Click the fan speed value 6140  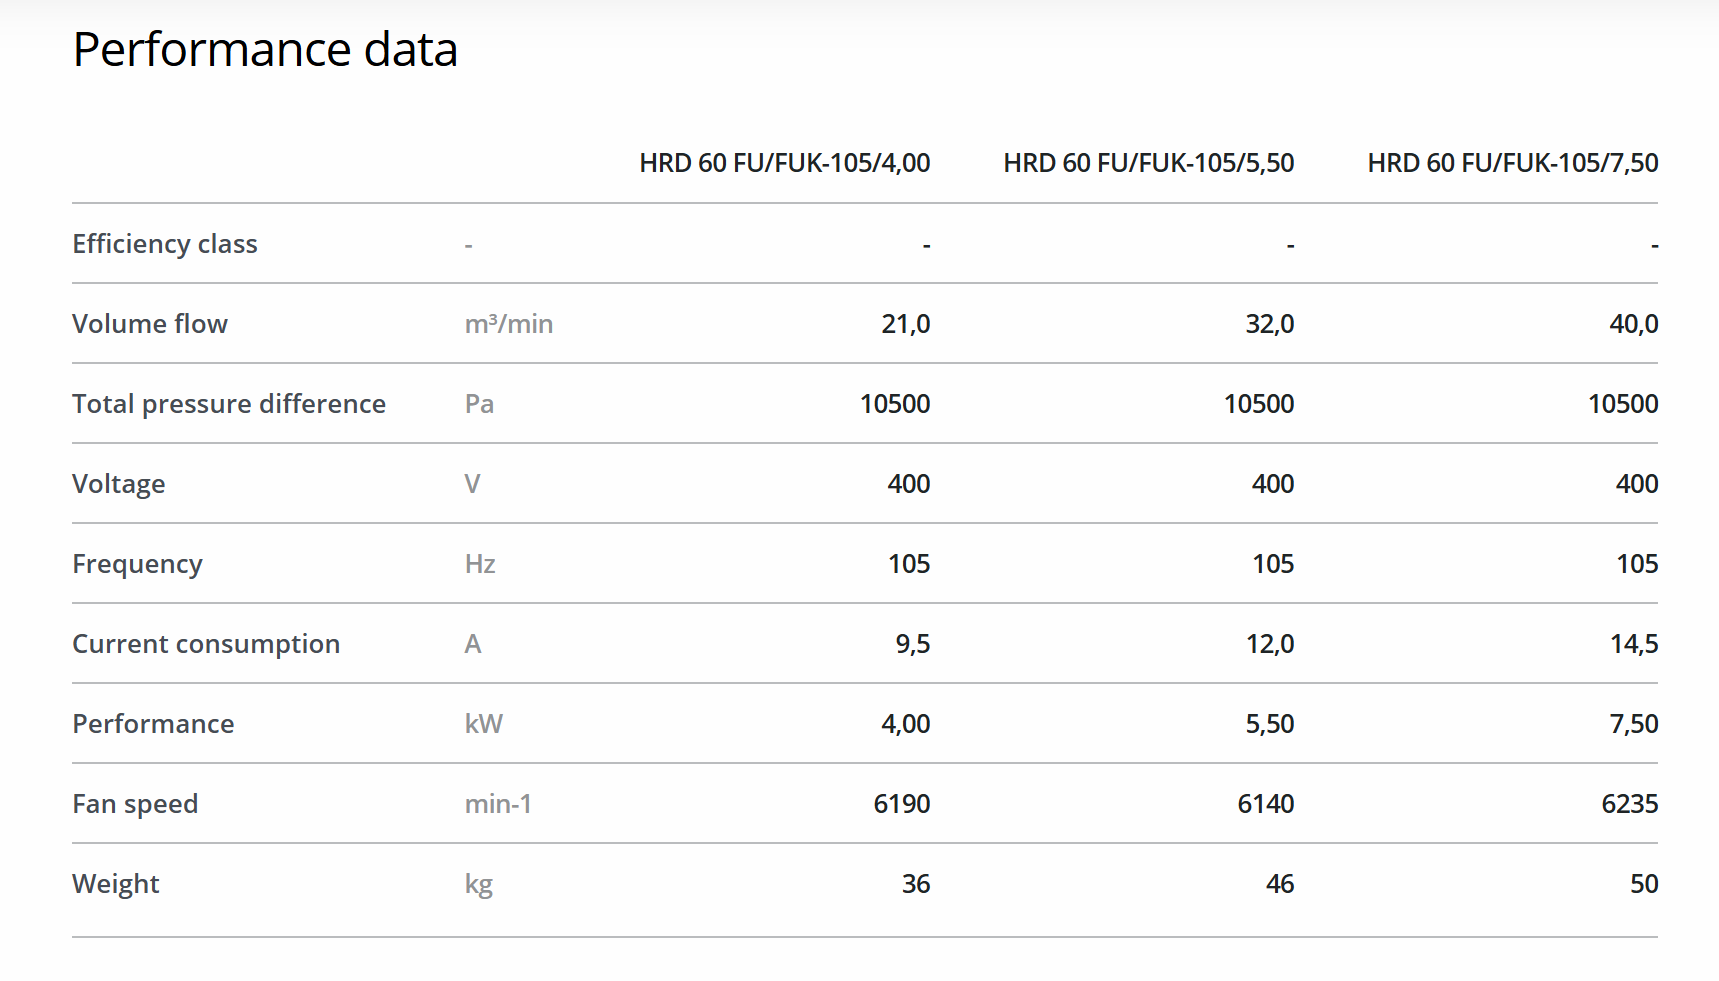1265,804
